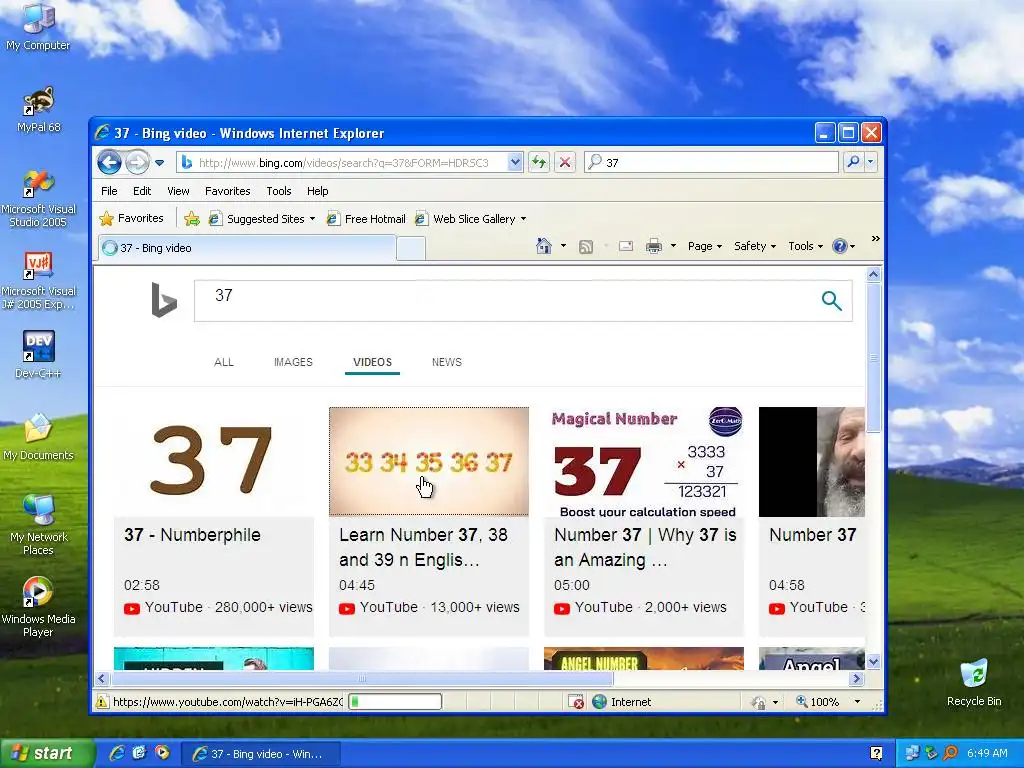Expand the address bar URL history dropdown
Viewport: 1024px width, 768px height.
click(x=515, y=163)
